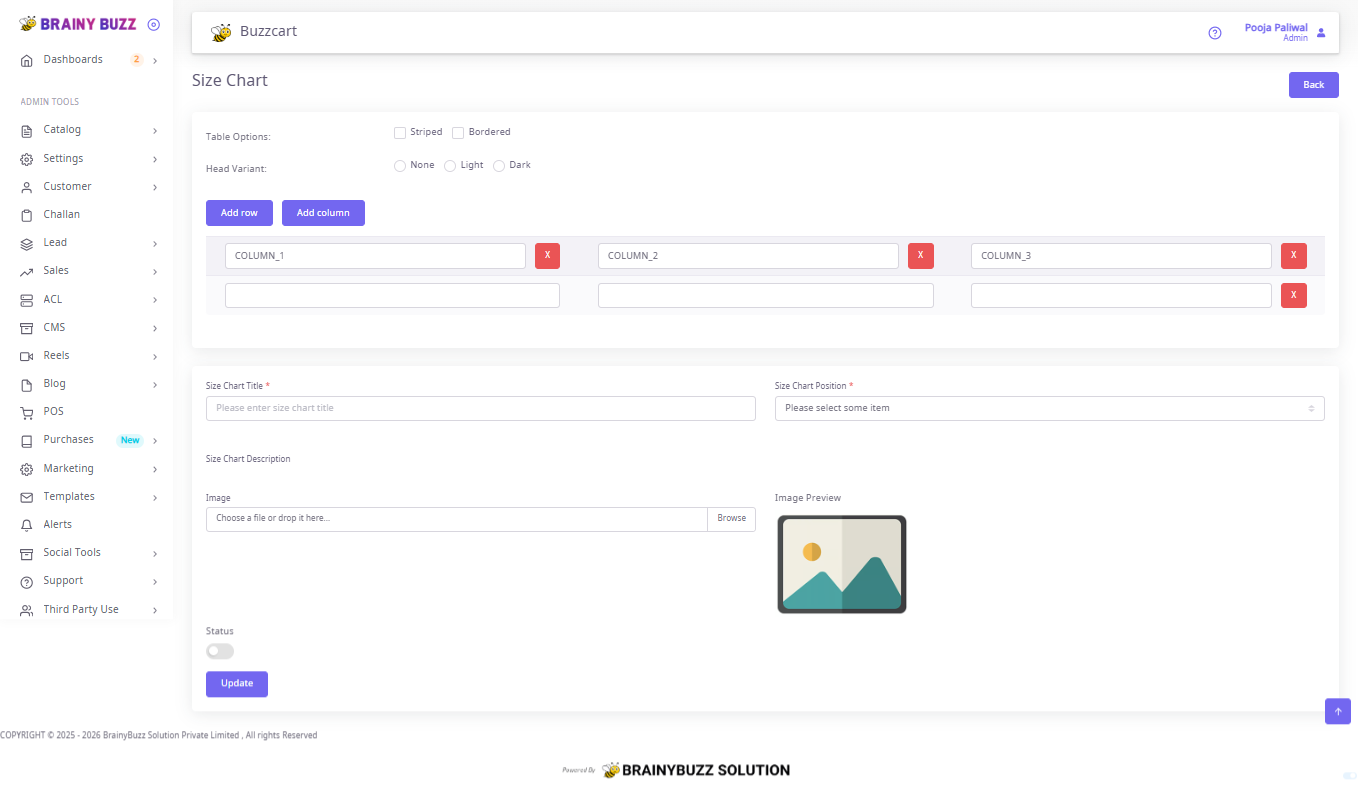This screenshot has height=787, width=1358.
Task: Toggle the Status switch on
Action: tap(219, 651)
